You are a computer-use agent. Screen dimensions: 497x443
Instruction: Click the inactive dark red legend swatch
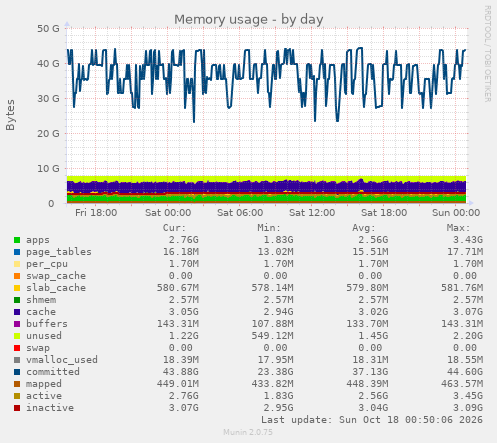pyautogui.click(x=17, y=408)
